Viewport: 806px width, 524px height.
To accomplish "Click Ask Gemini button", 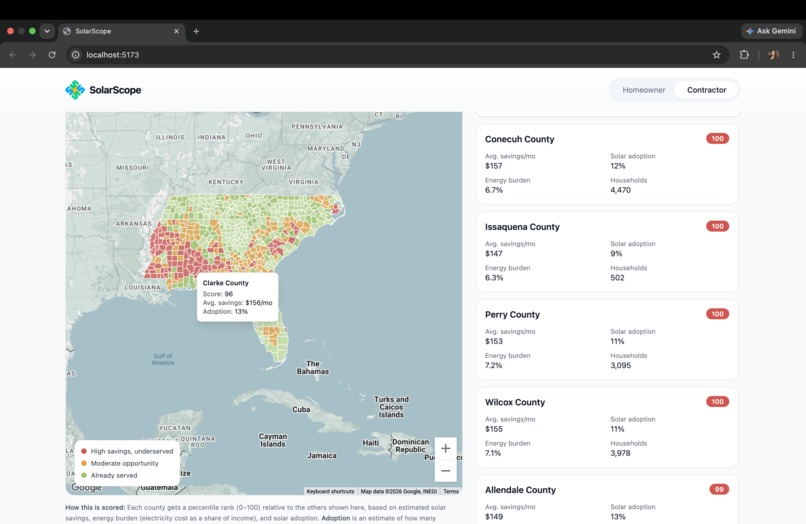I will tap(771, 31).
